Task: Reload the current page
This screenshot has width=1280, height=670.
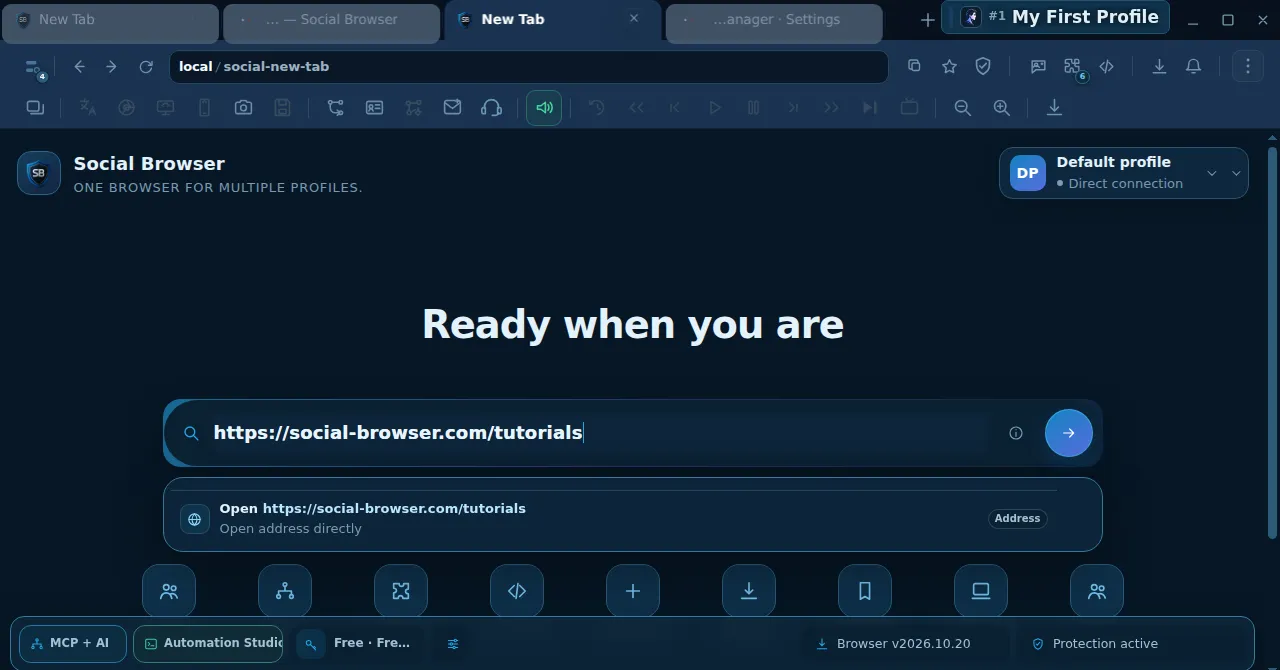Action: (146, 67)
